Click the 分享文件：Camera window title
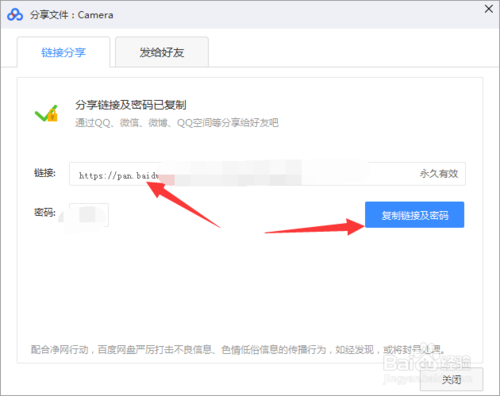The width and height of the screenshot is (500, 396). [x=72, y=15]
